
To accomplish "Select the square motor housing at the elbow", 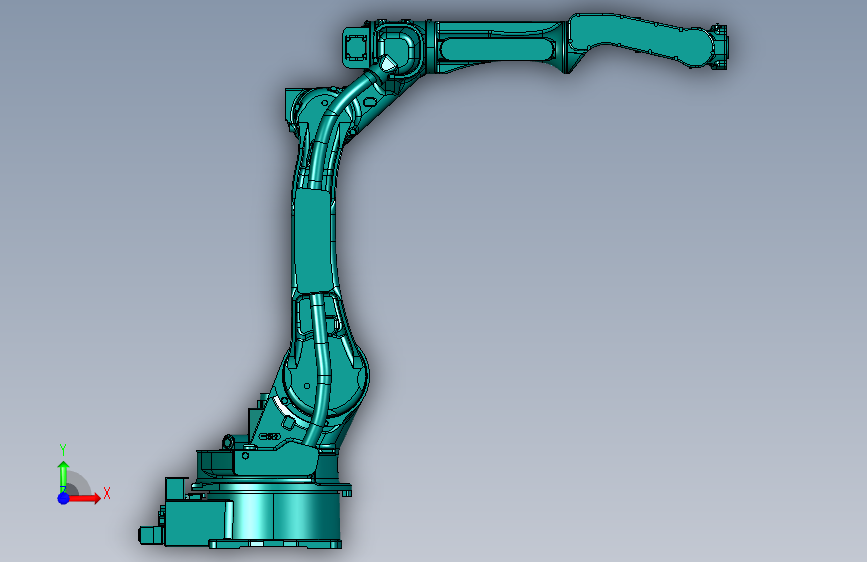I will click(x=356, y=47).
